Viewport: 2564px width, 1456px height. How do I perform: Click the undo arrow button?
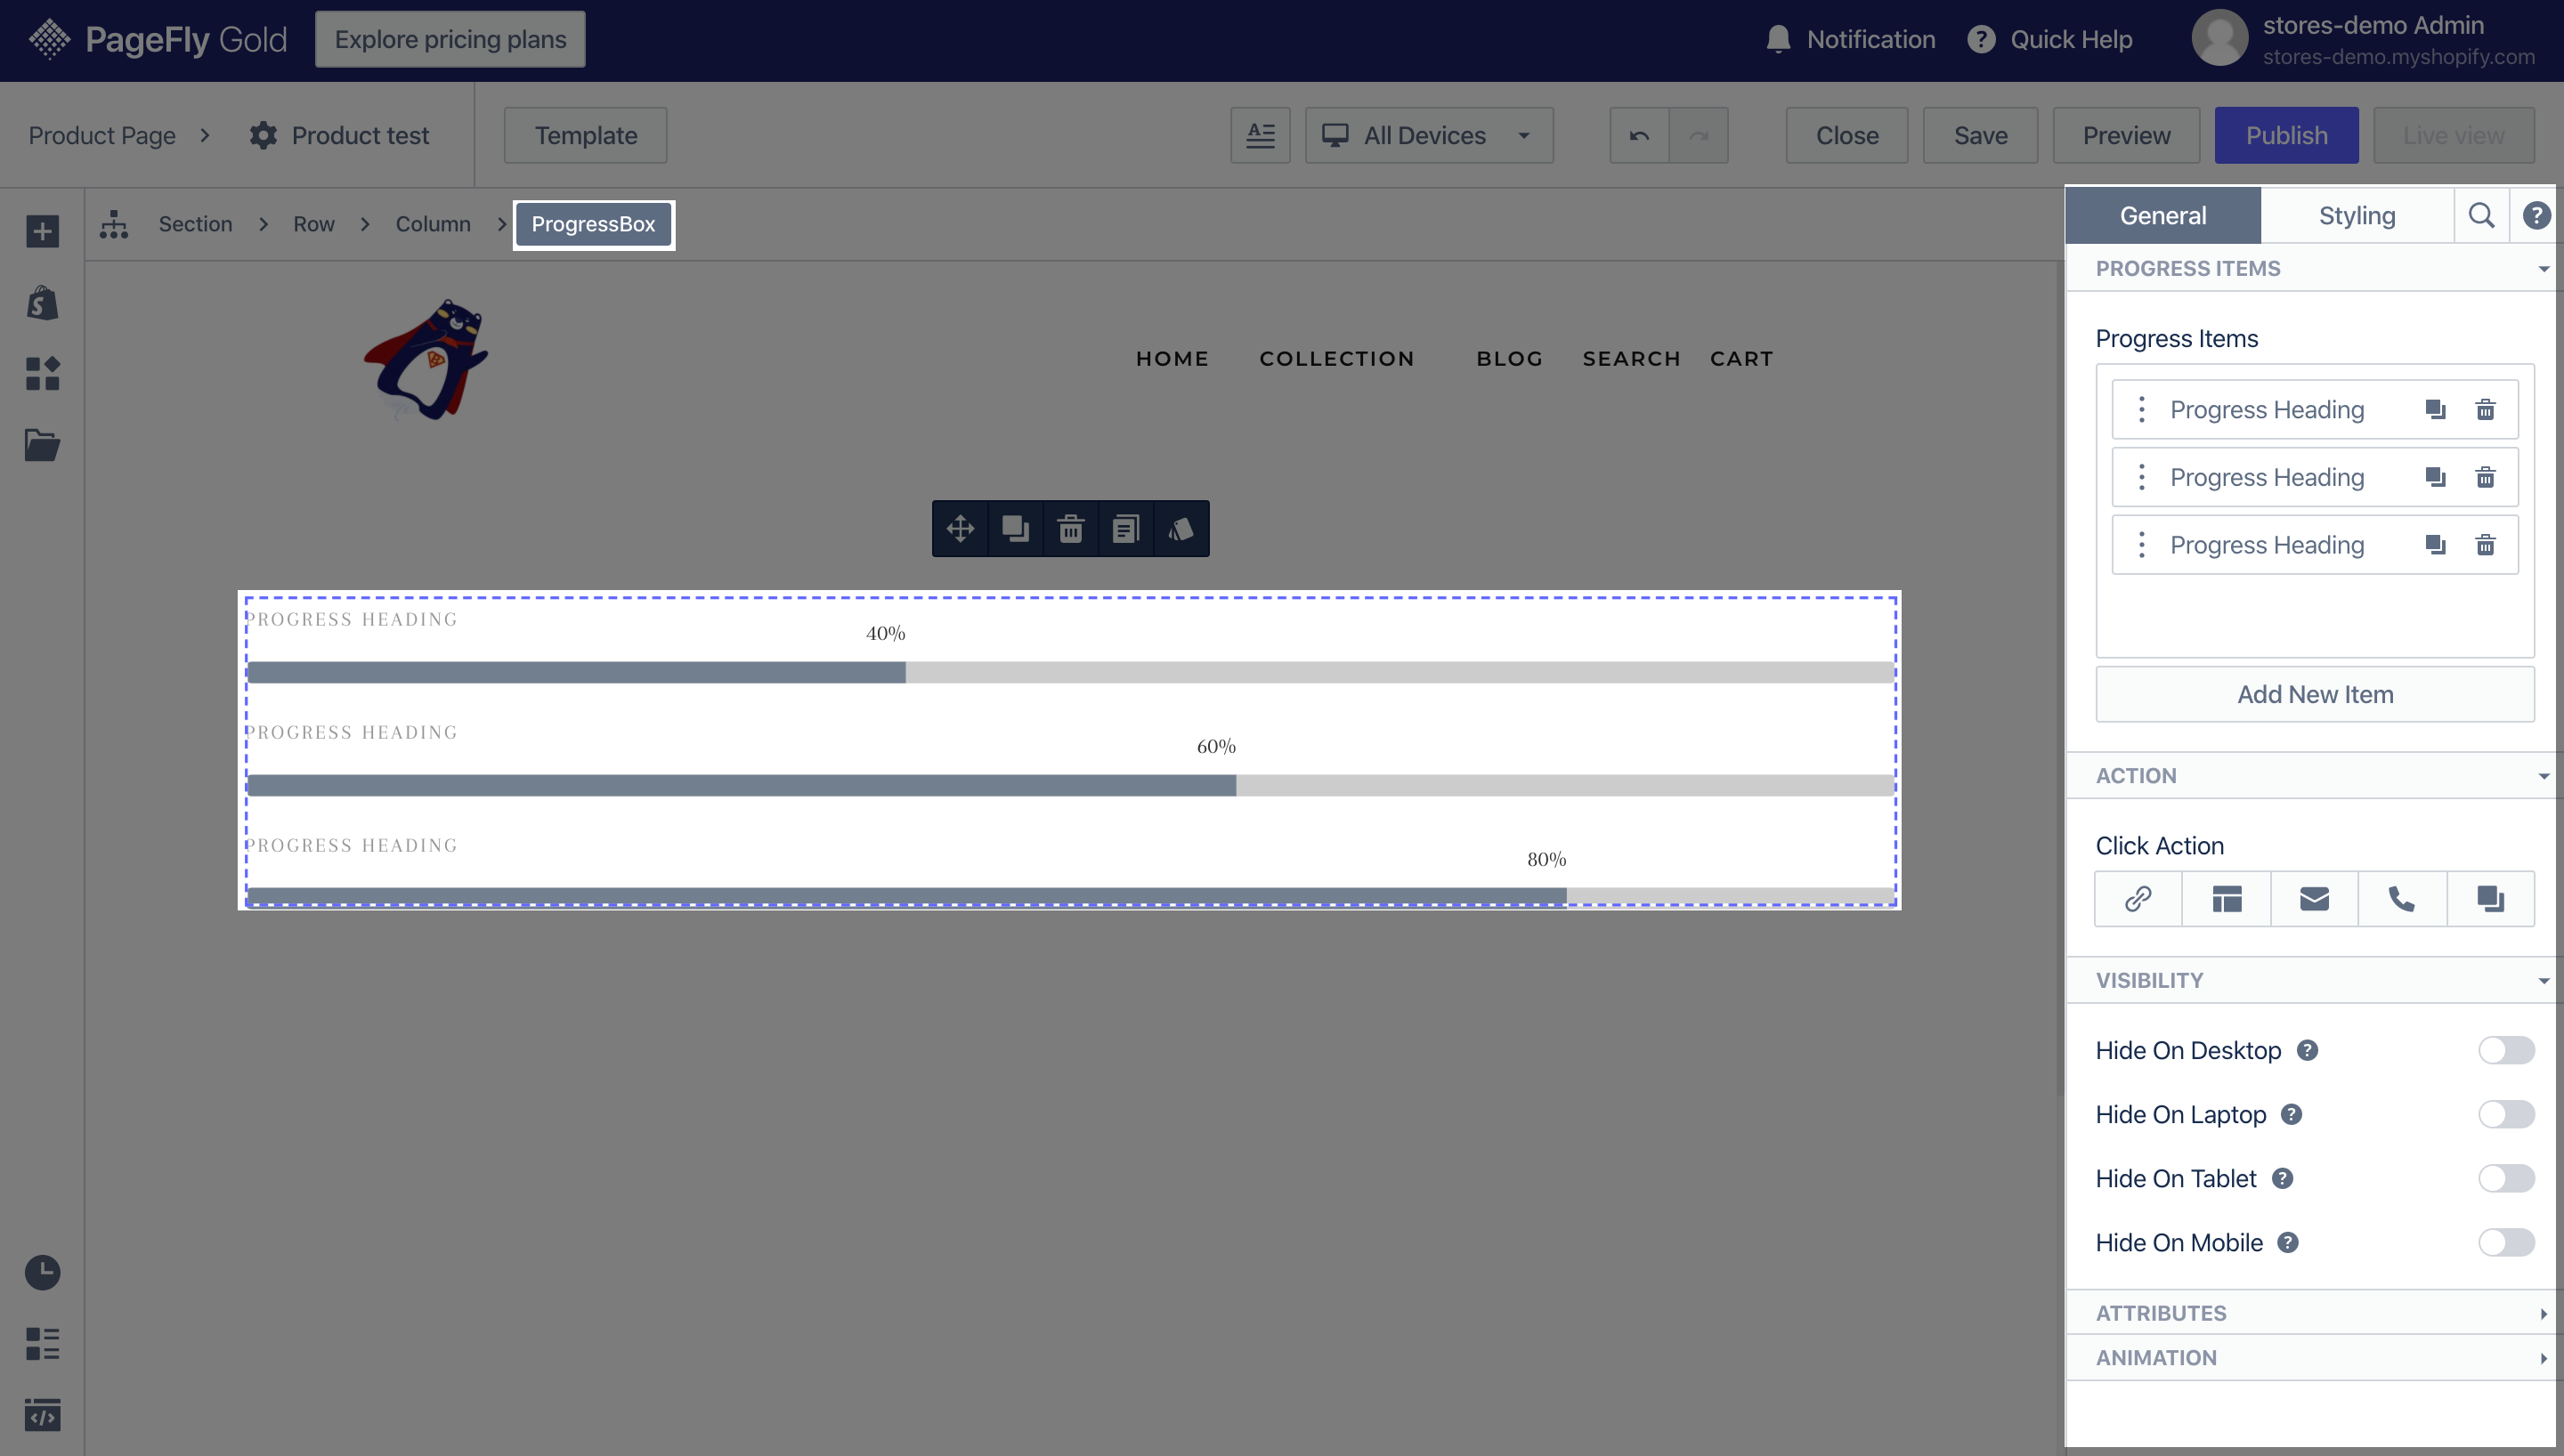click(x=1639, y=135)
